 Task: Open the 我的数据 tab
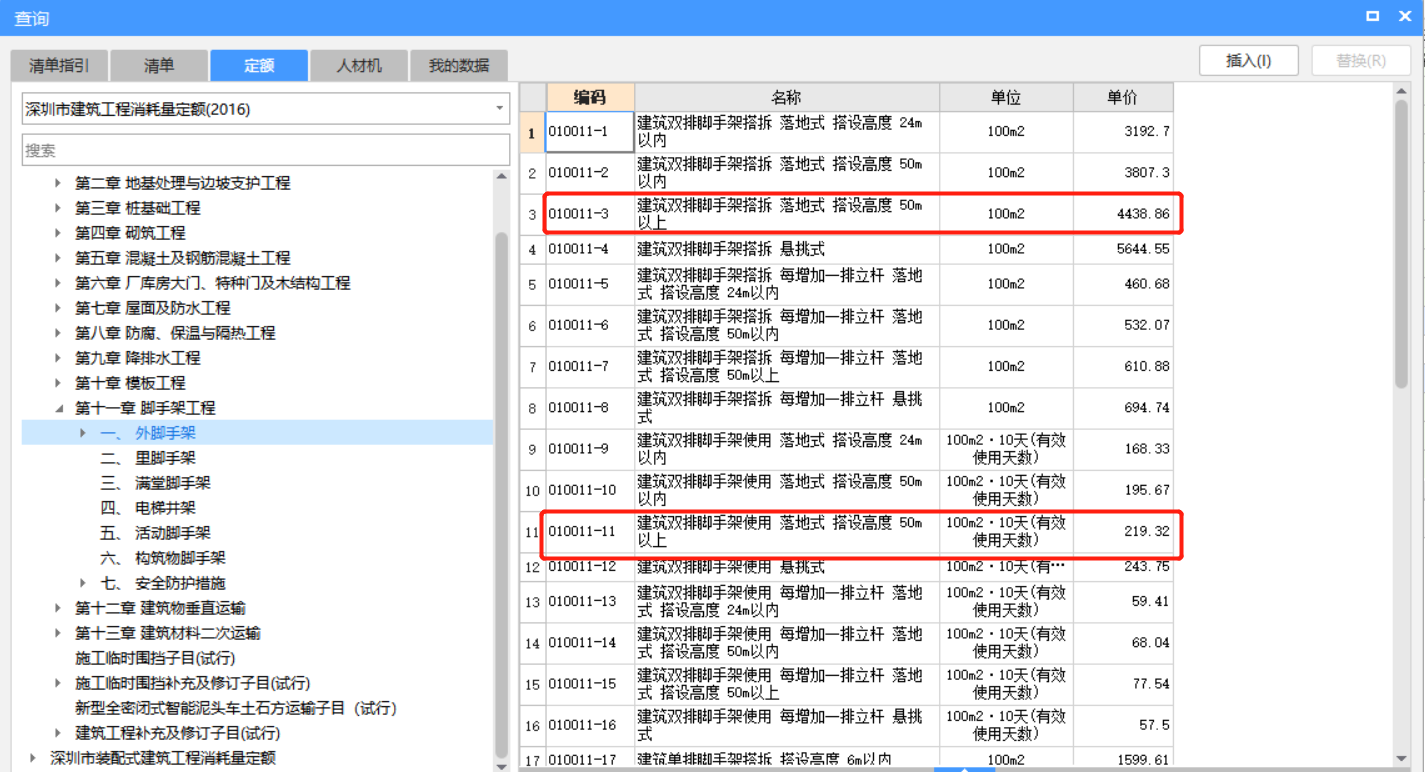point(459,65)
